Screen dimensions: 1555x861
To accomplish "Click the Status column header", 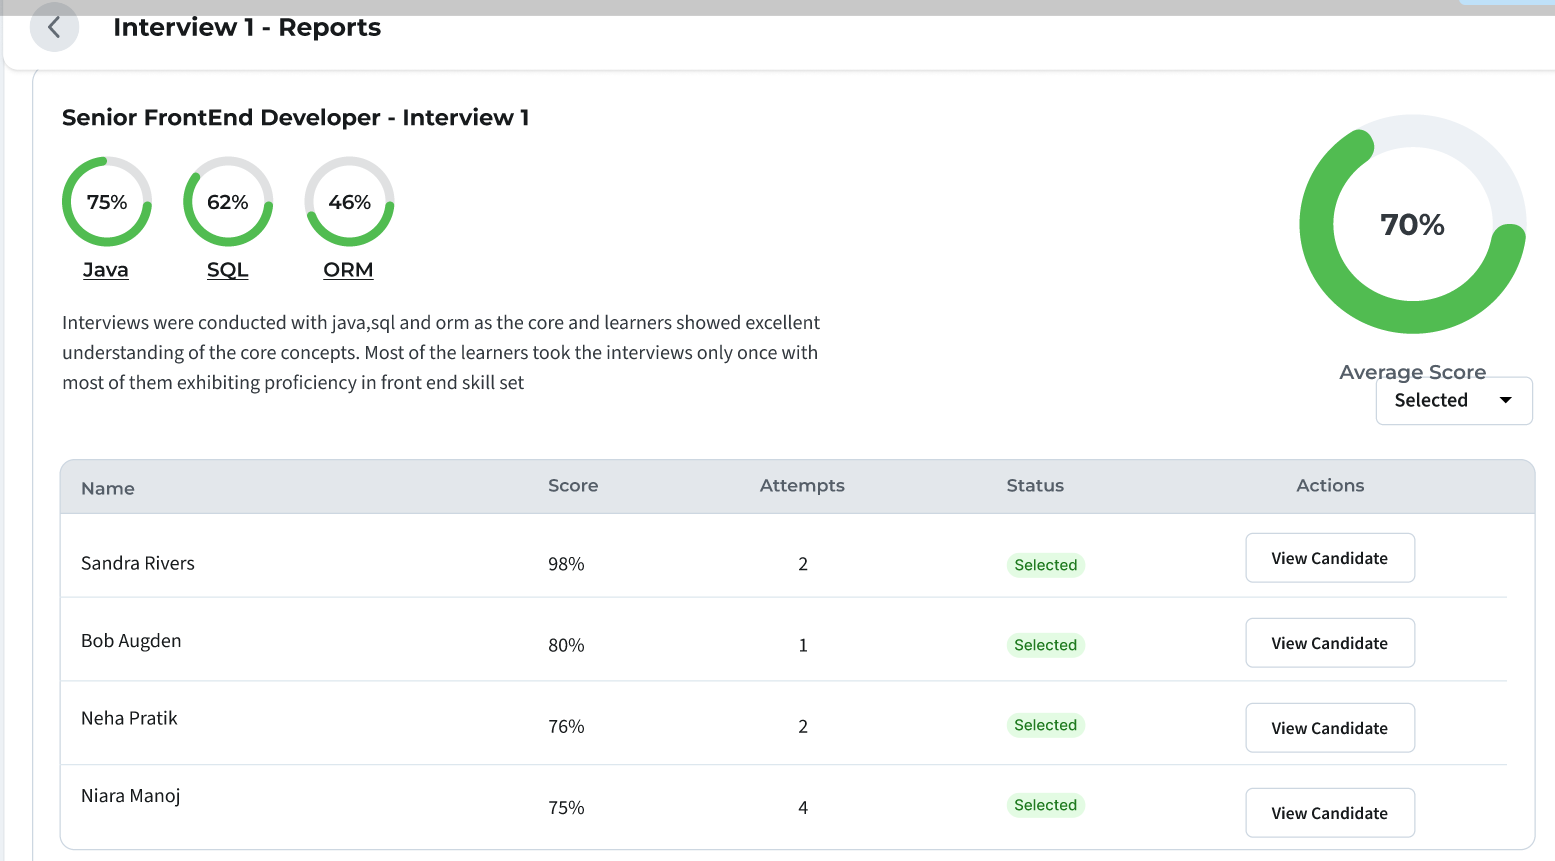I will coord(1035,486).
